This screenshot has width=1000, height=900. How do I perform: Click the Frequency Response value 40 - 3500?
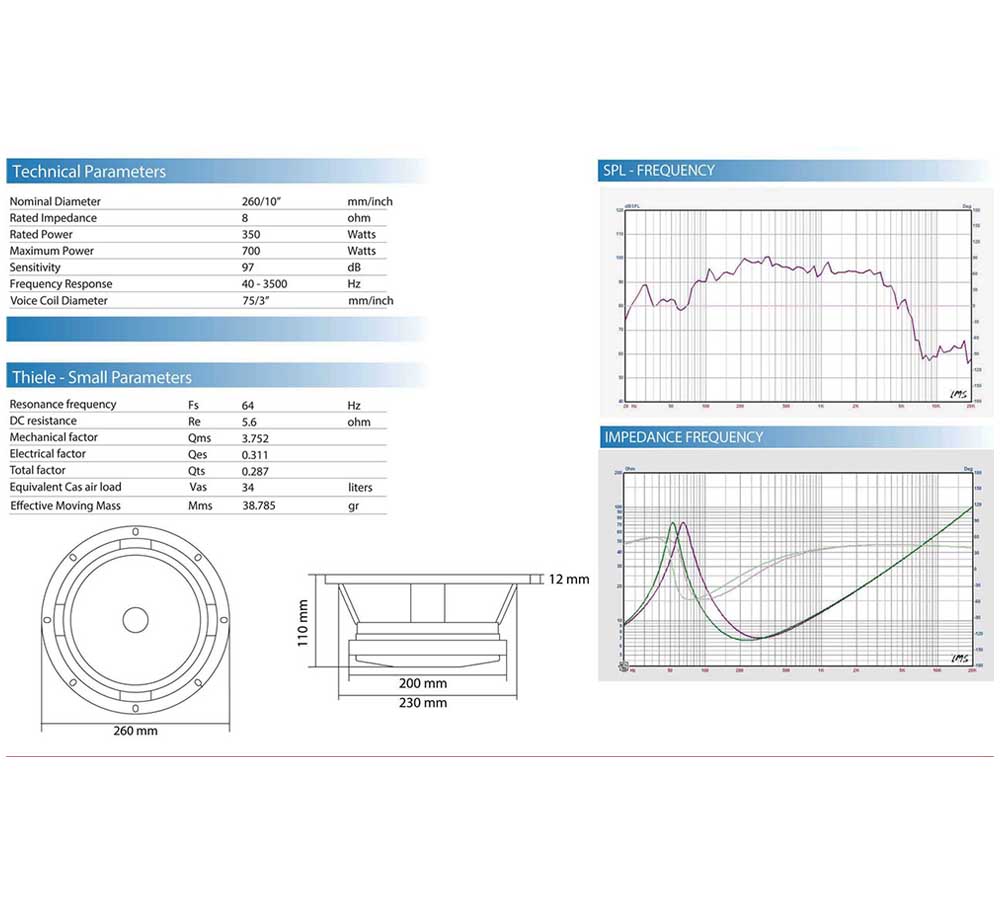pyautogui.click(x=264, y=284)
